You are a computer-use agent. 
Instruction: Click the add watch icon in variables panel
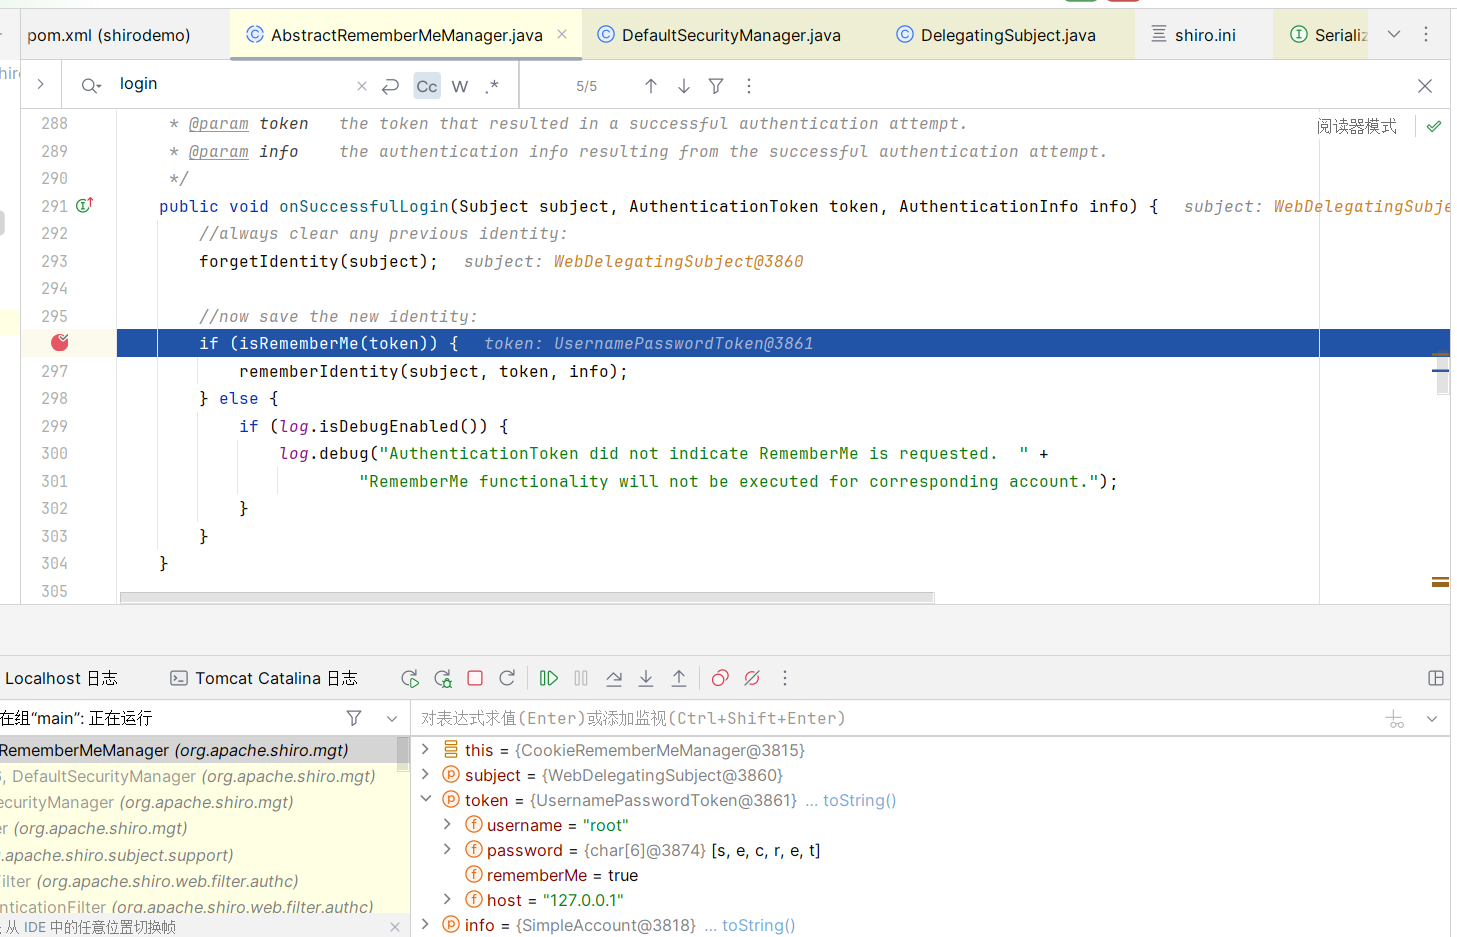[1395, 719]
